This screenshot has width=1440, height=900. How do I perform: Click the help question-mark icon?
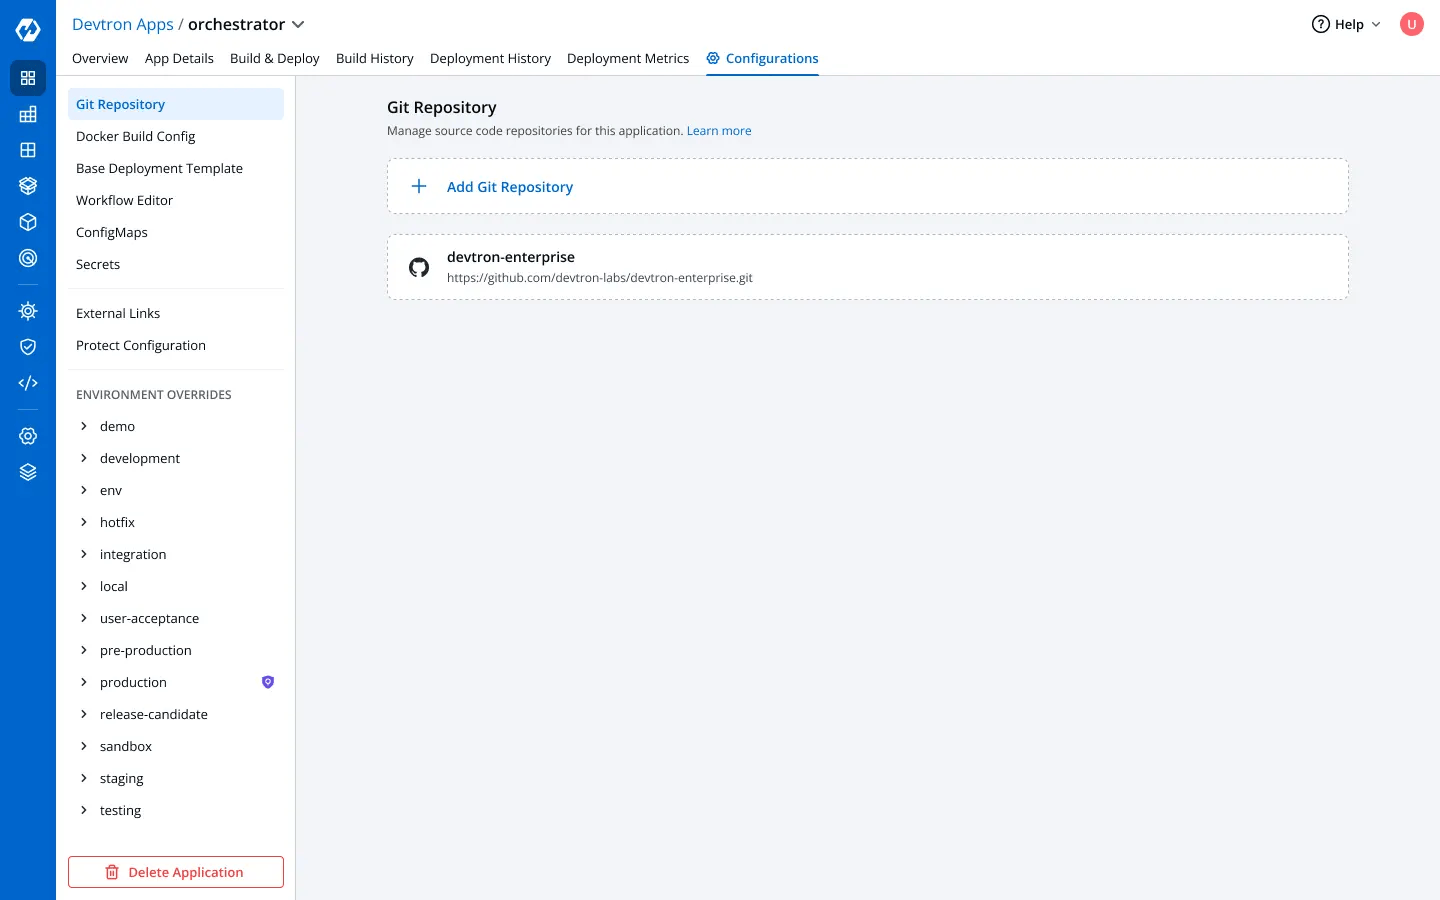point(1321,24)
